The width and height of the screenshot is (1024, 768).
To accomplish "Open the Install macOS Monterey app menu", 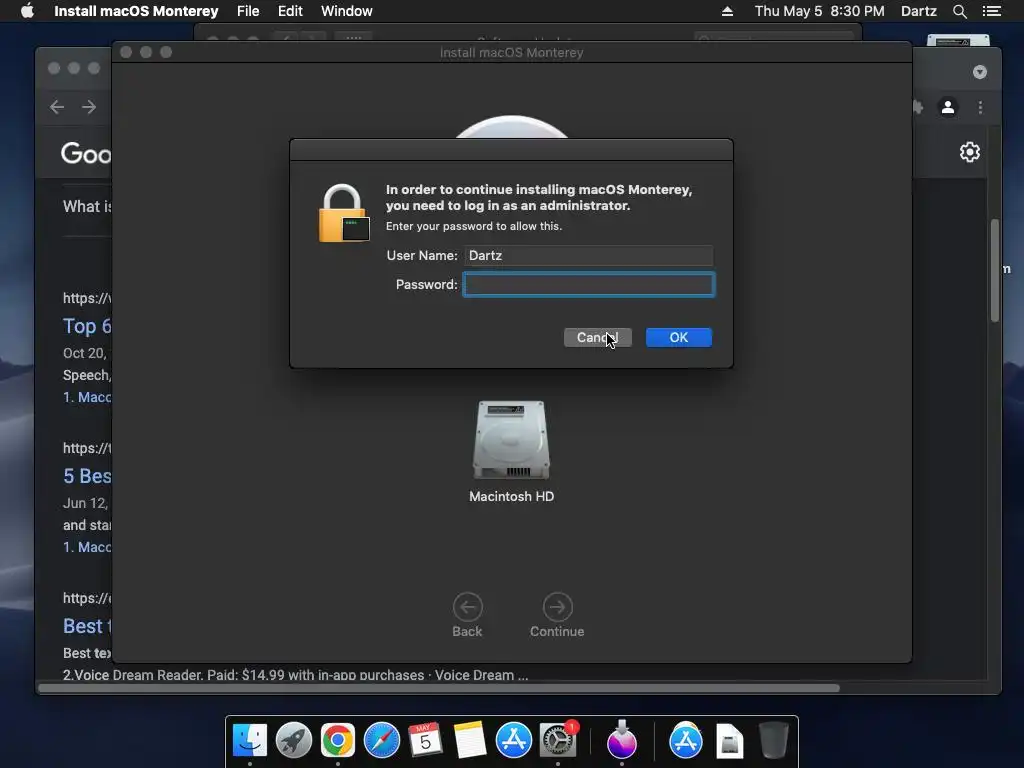I will [136, 11].
